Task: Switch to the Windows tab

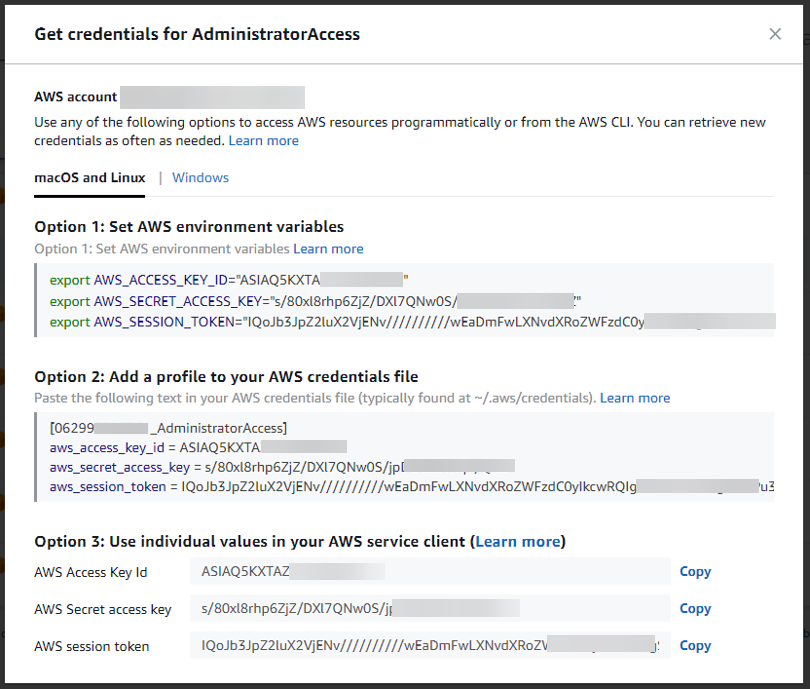Action: pyautogui.click(x=200, y=178)
